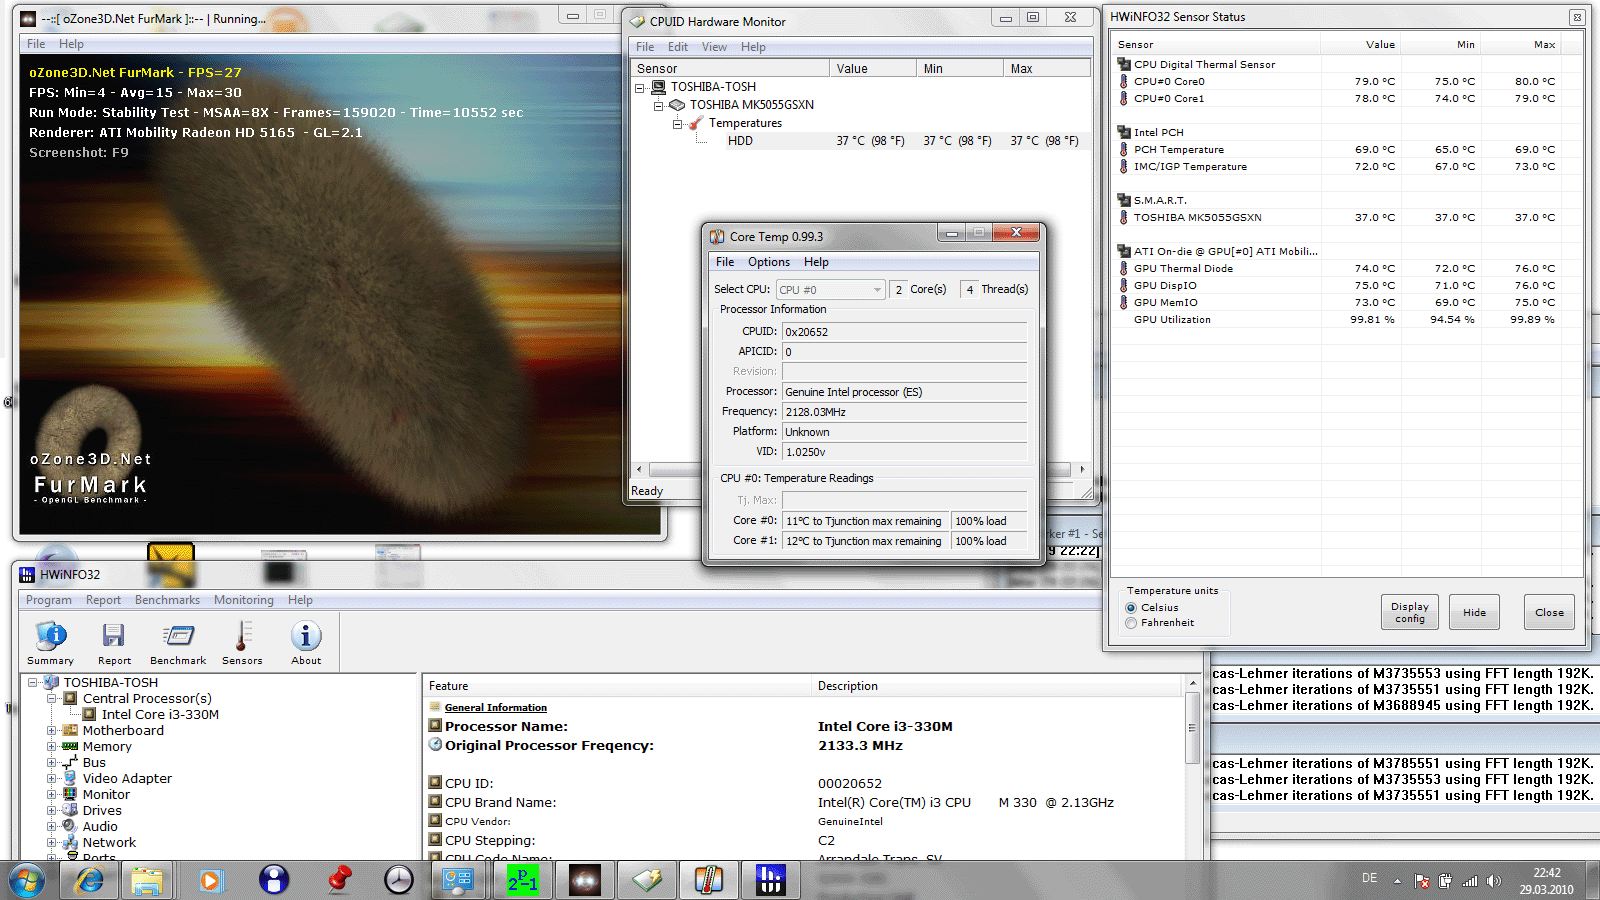Expand the Motherboard tree node
The width and height of the screenshot is (1600, 900).
(x=51, y=731)
